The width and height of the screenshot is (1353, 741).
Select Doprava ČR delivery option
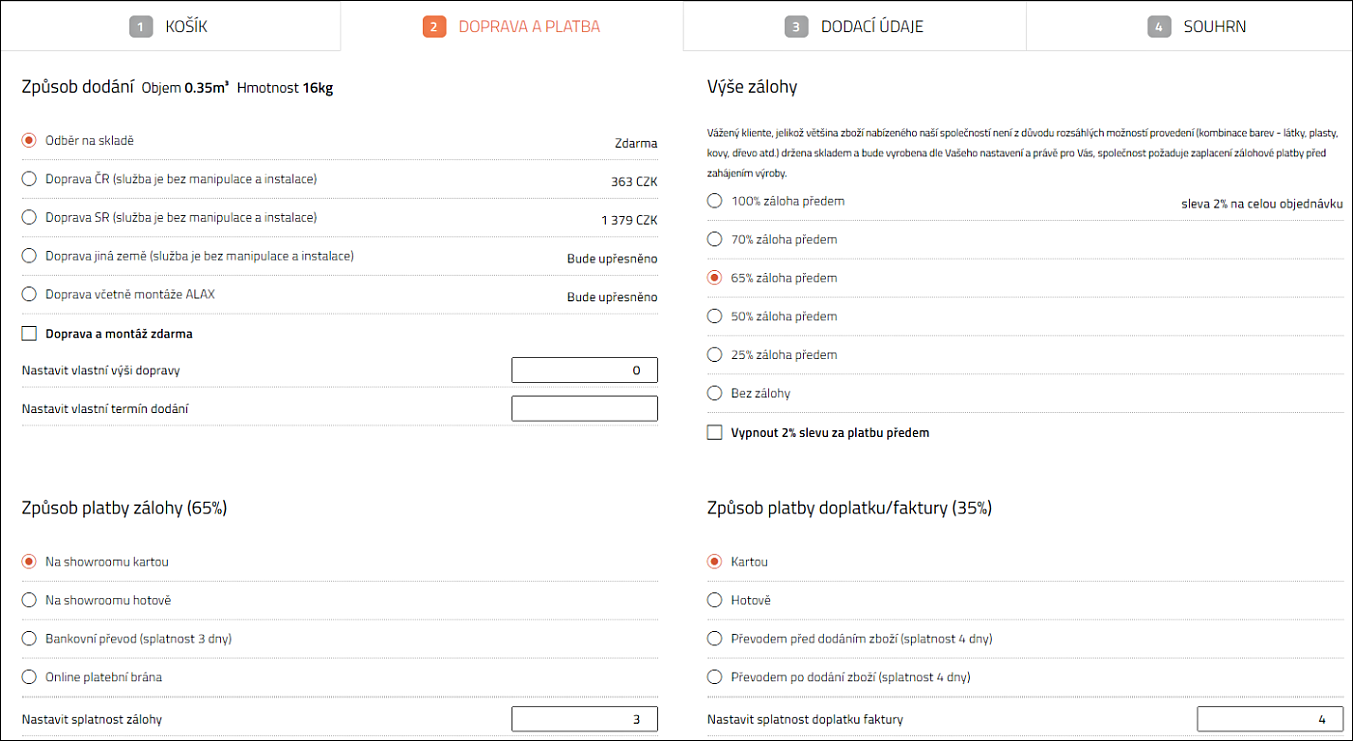(29, 179)
